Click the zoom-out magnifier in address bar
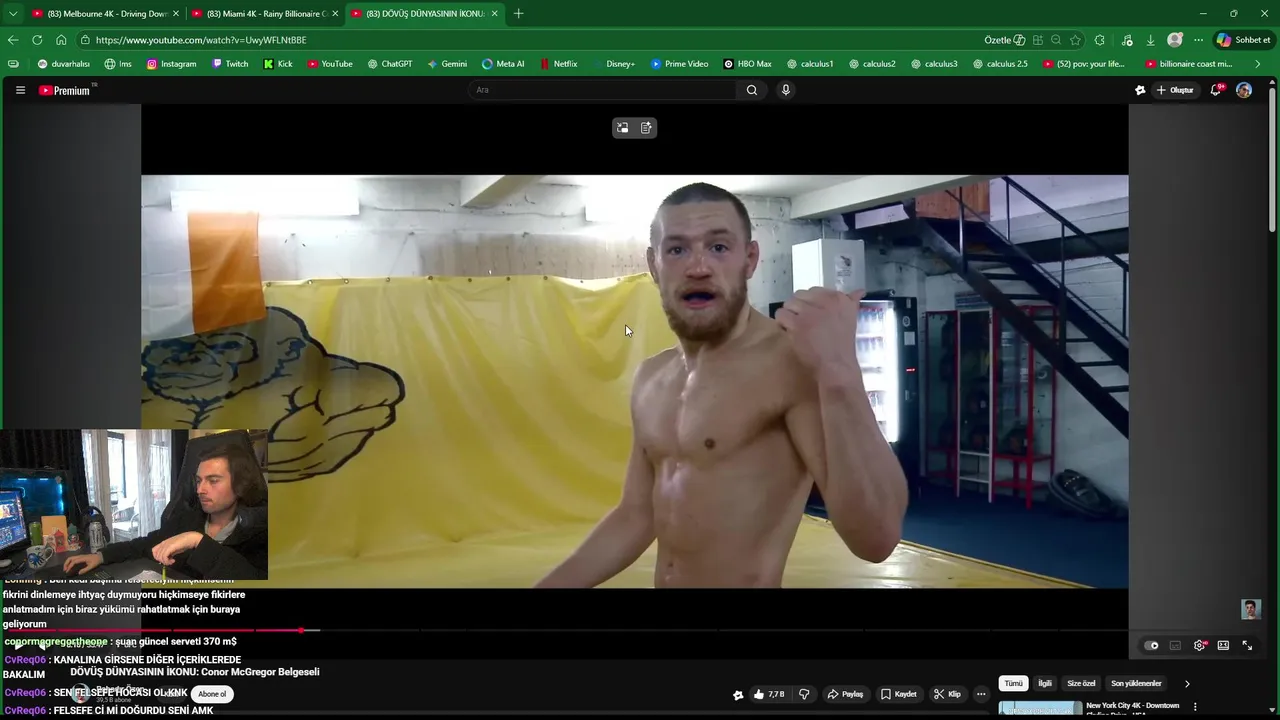The width and height of the screenshot is (1280, 720). click(1056, 40)
